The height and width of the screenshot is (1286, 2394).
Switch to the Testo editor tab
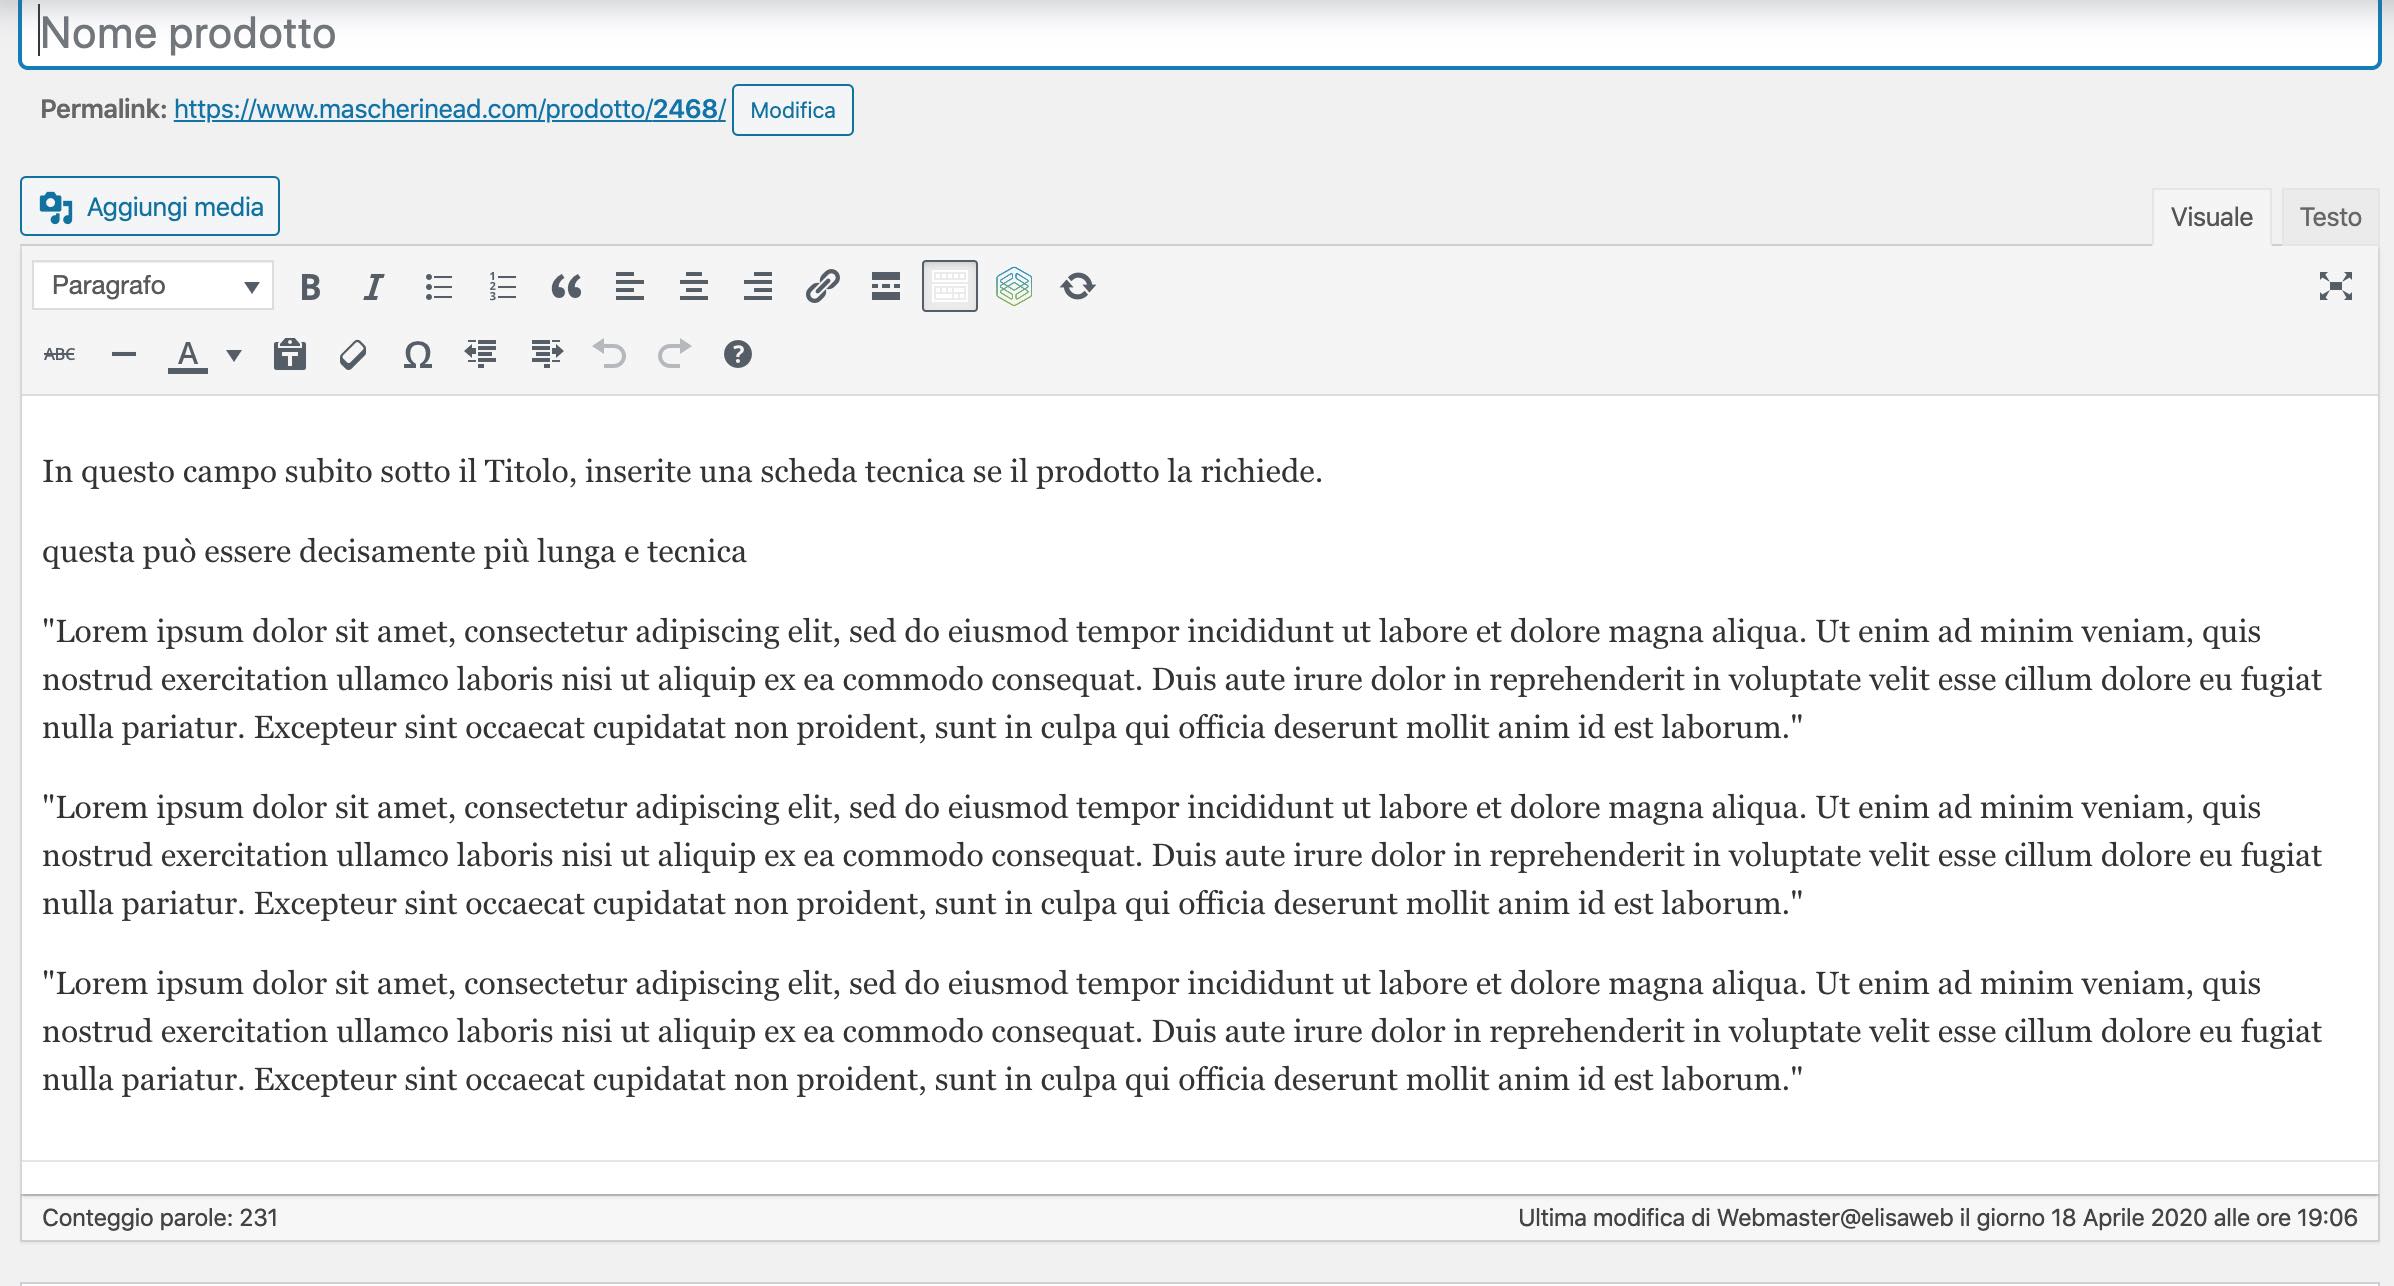click(x=2329, y=217)
